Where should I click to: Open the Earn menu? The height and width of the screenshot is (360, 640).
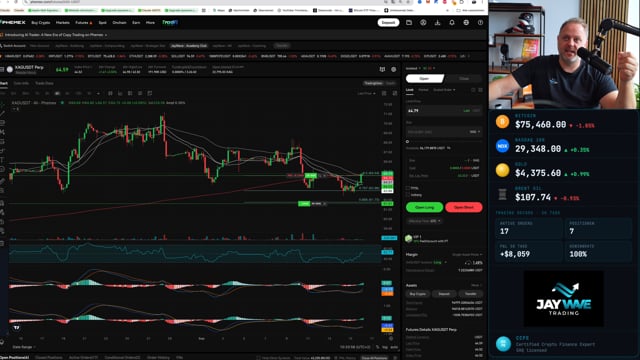pos(136,22)
